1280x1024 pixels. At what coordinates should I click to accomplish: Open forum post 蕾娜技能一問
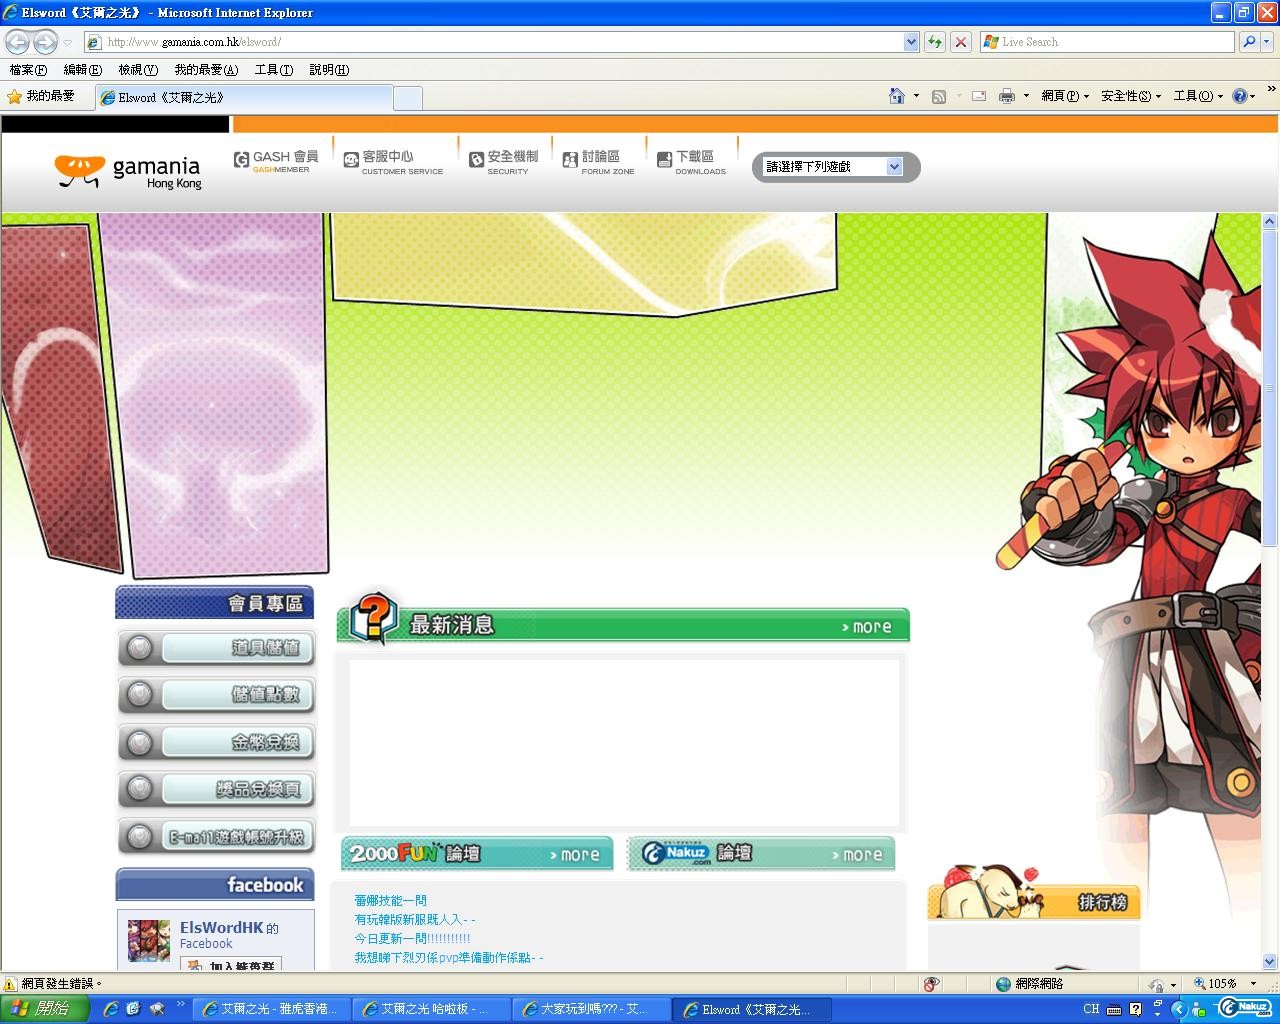(x=390, y=901)
